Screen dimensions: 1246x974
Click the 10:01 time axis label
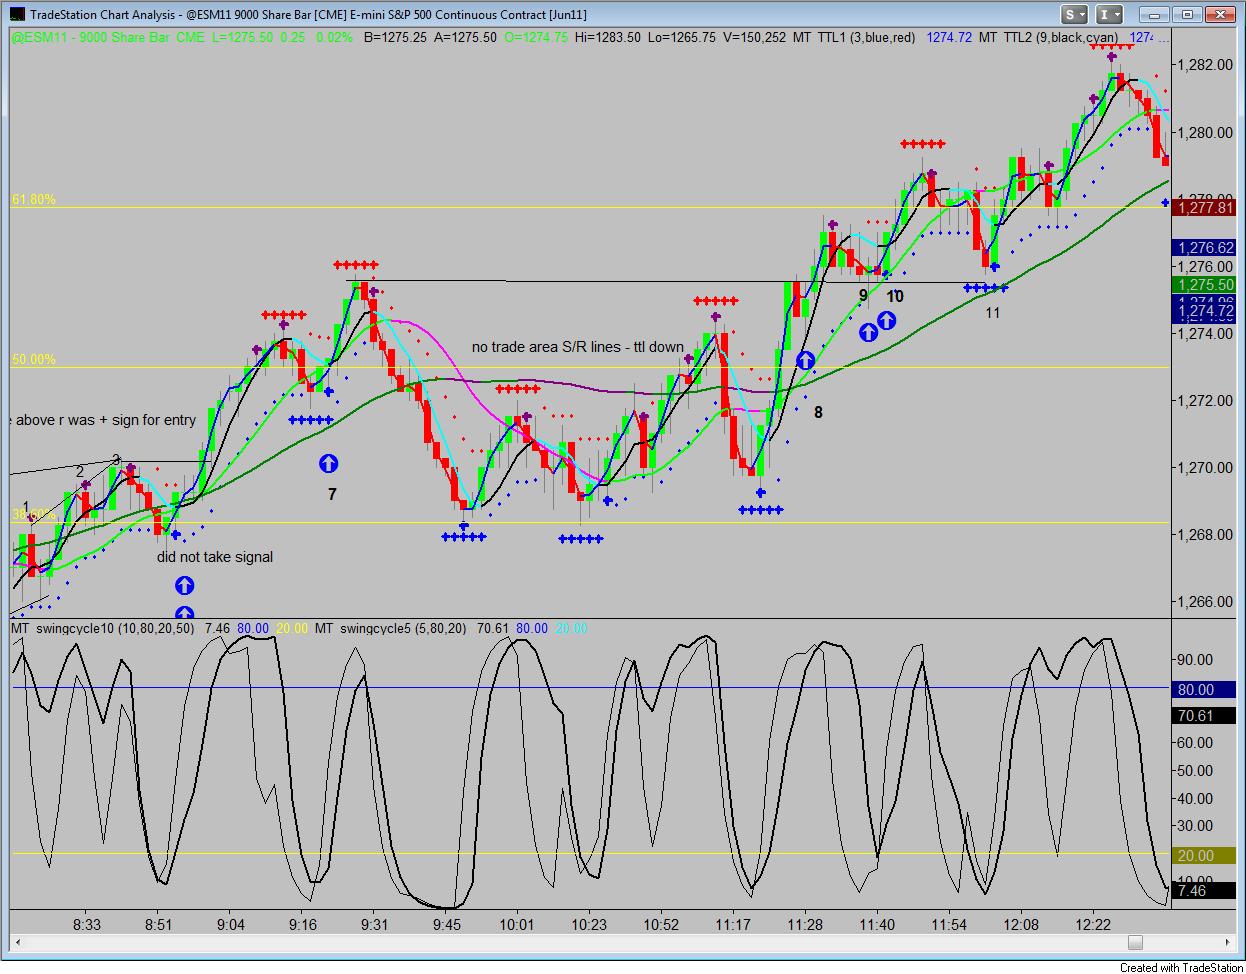(x=517, y=925)
